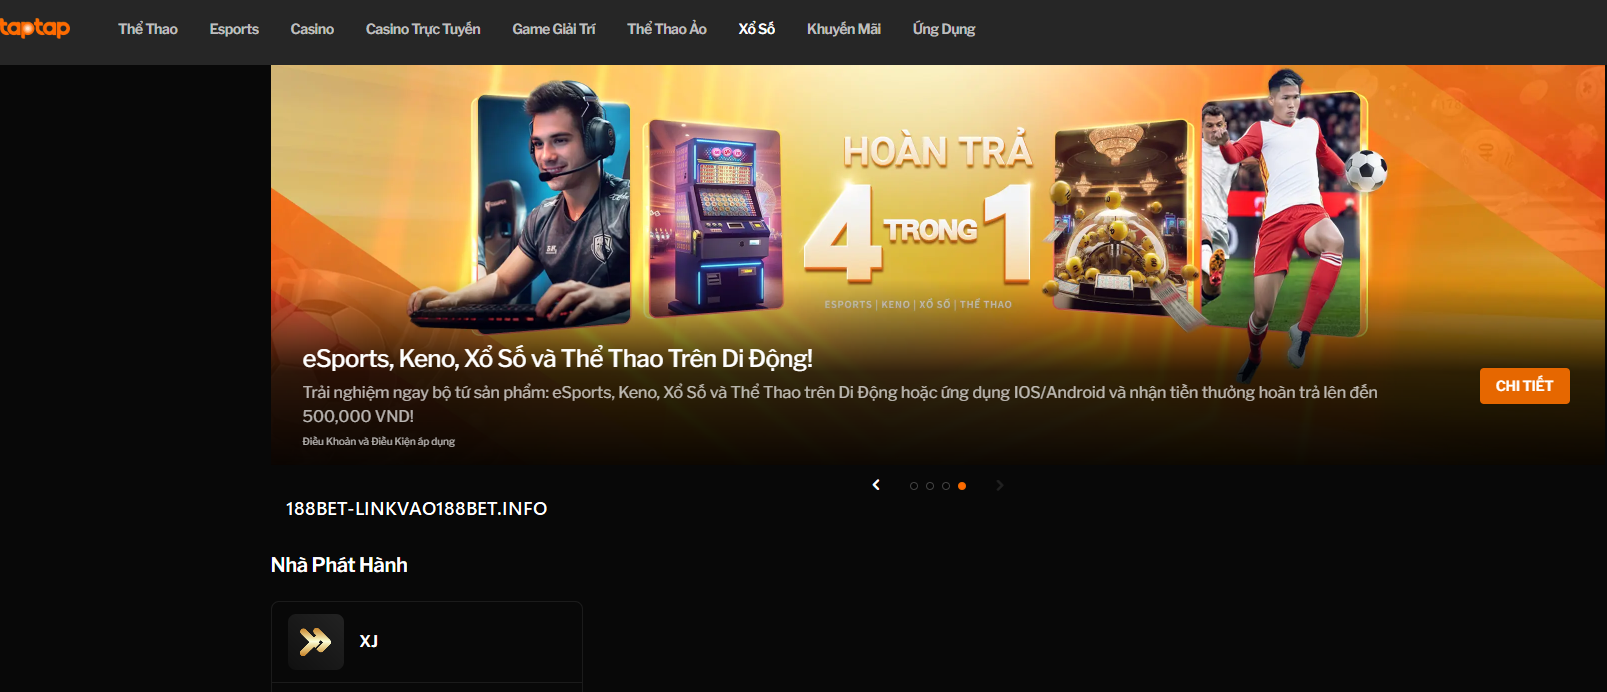Open the Thể Thao menu

point(148,29)
